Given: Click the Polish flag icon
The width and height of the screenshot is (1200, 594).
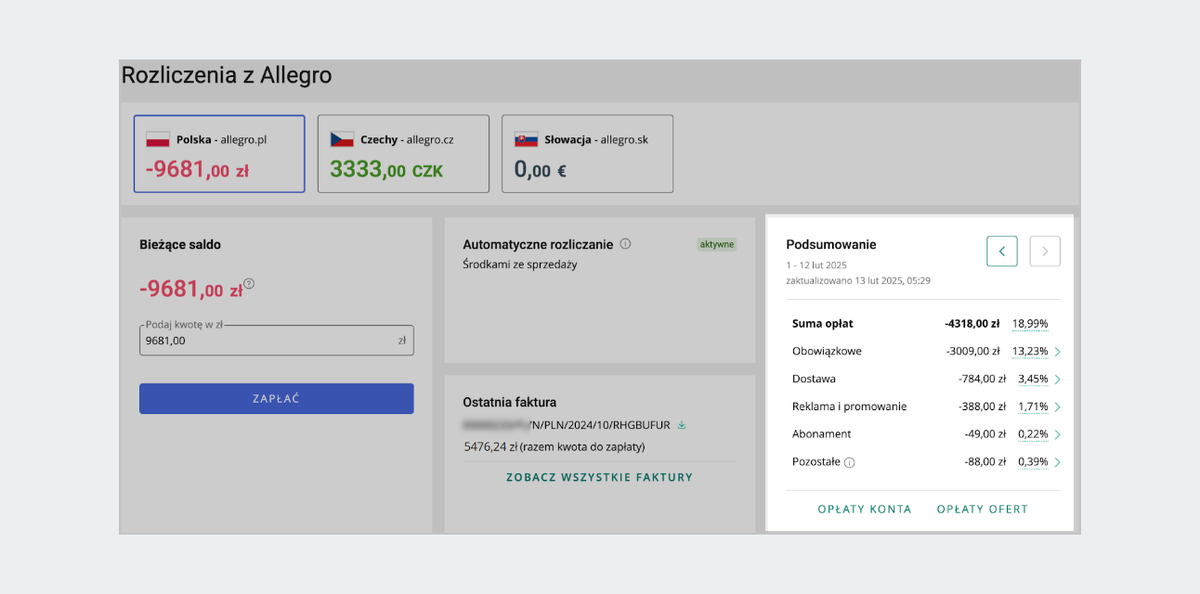Looking at the screenshot, I should 158,139.
